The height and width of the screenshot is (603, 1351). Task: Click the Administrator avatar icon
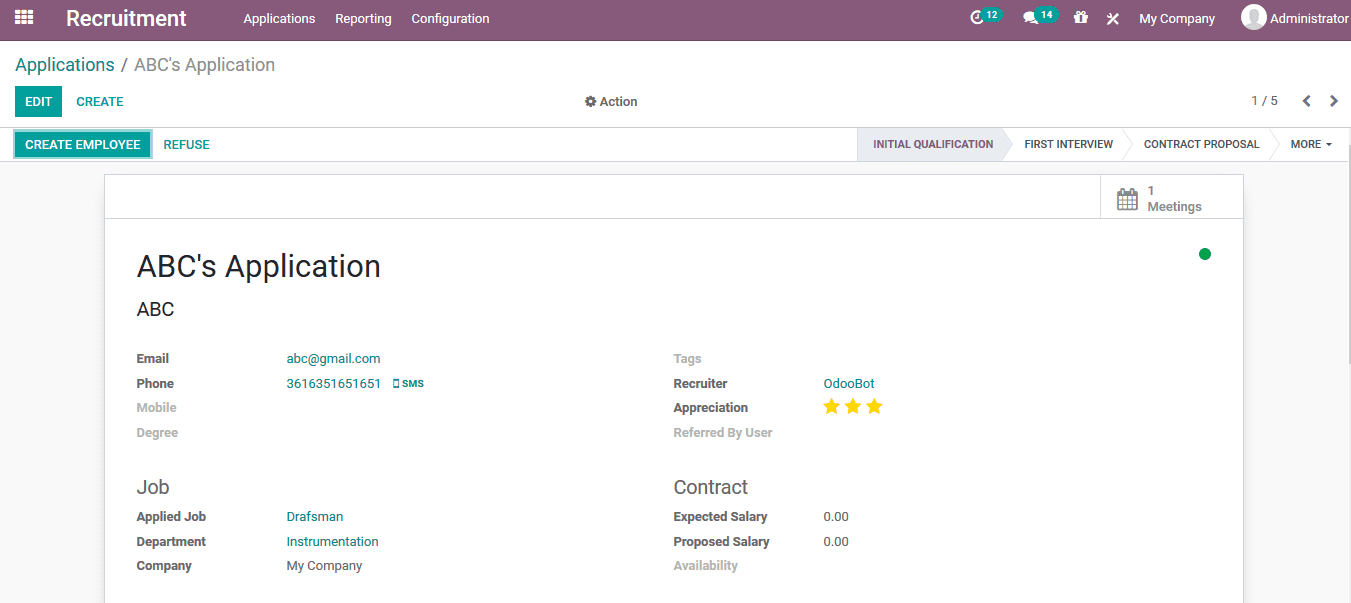[x=1252, y=16]
